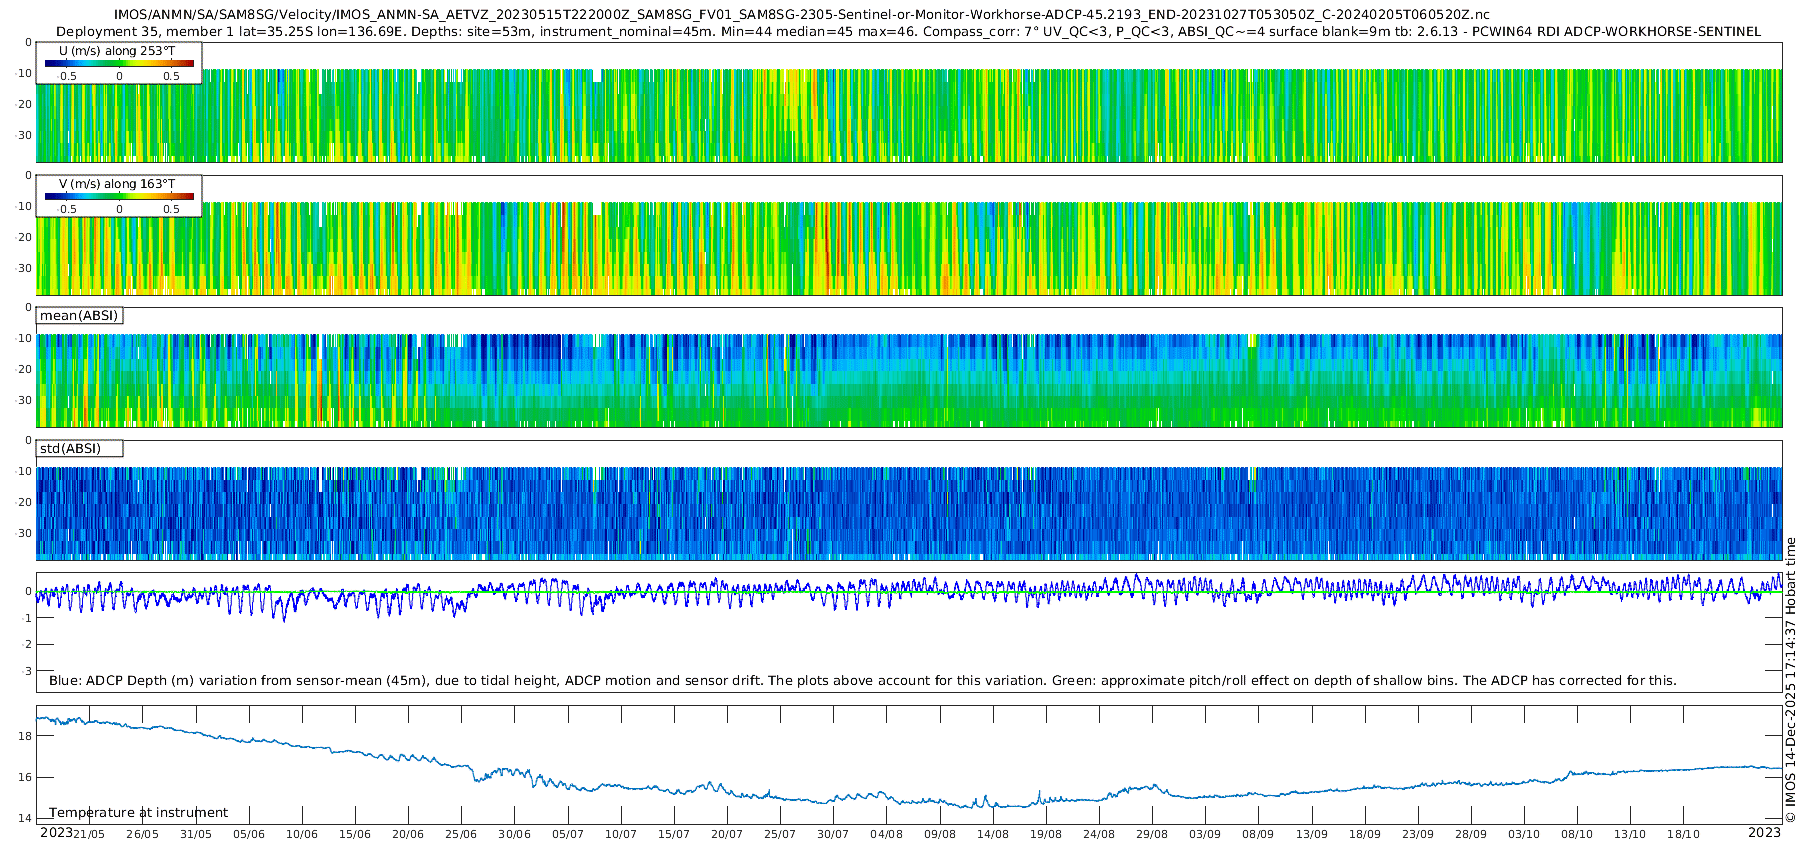Image resolution: width=1800 pixels, height=850 pixels.
Task: Click the U velocity colorbar
Action: point(119,64)
